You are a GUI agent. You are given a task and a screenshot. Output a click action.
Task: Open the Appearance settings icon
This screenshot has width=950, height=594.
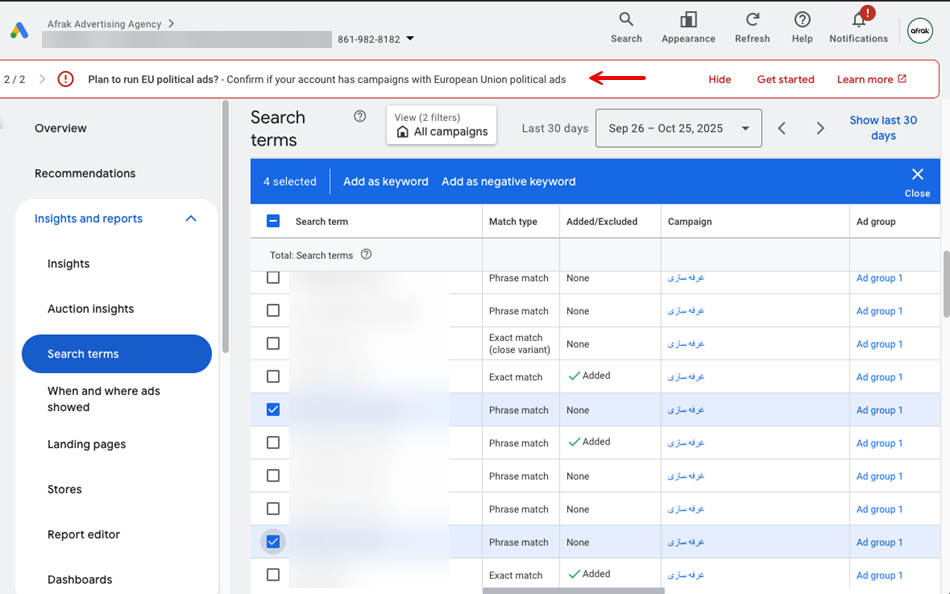688,20
